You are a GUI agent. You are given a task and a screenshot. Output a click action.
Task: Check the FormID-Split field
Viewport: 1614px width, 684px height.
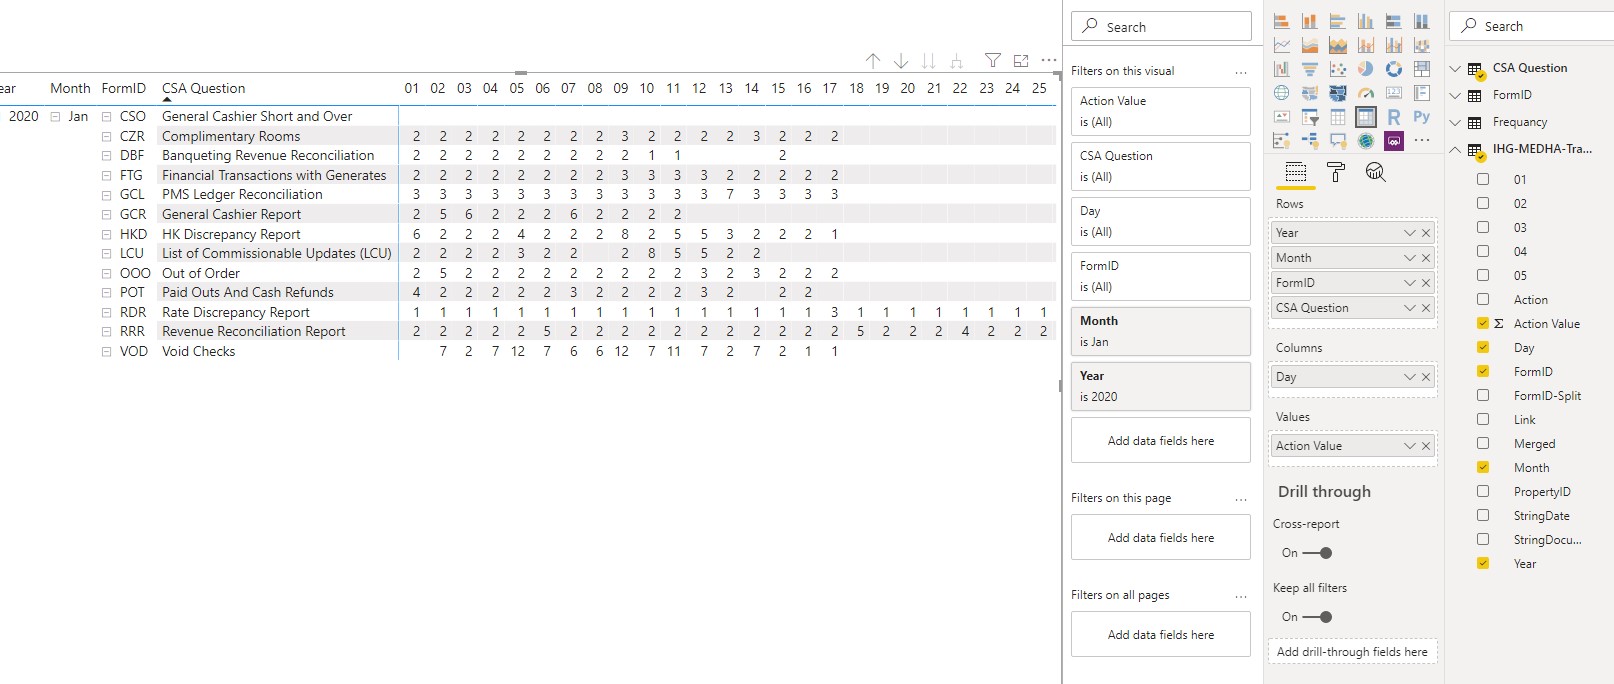pyautogui.click(x=1483, y=395)
